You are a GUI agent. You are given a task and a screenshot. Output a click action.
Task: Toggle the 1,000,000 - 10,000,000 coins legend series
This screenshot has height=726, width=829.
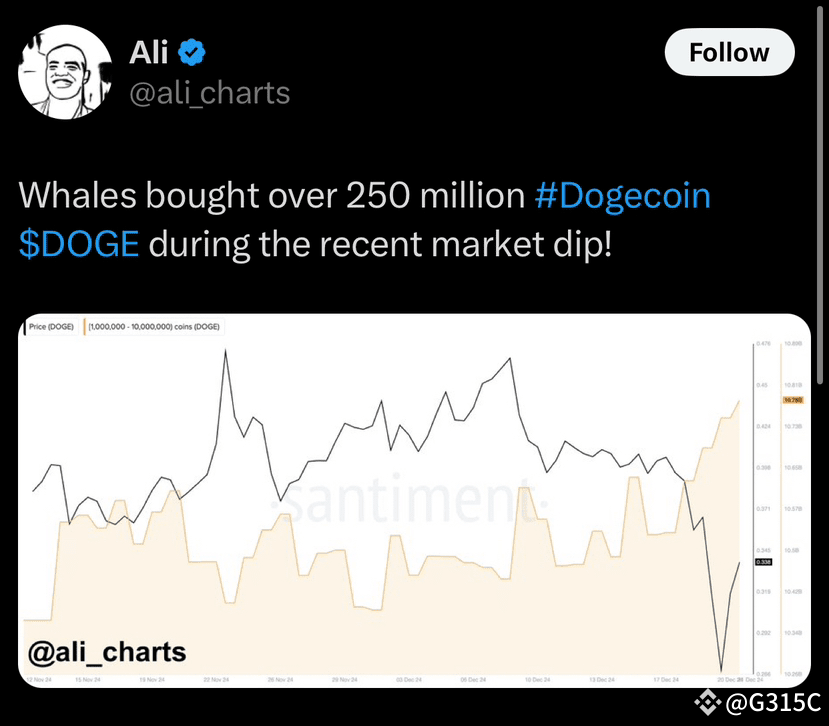(154, 327)
